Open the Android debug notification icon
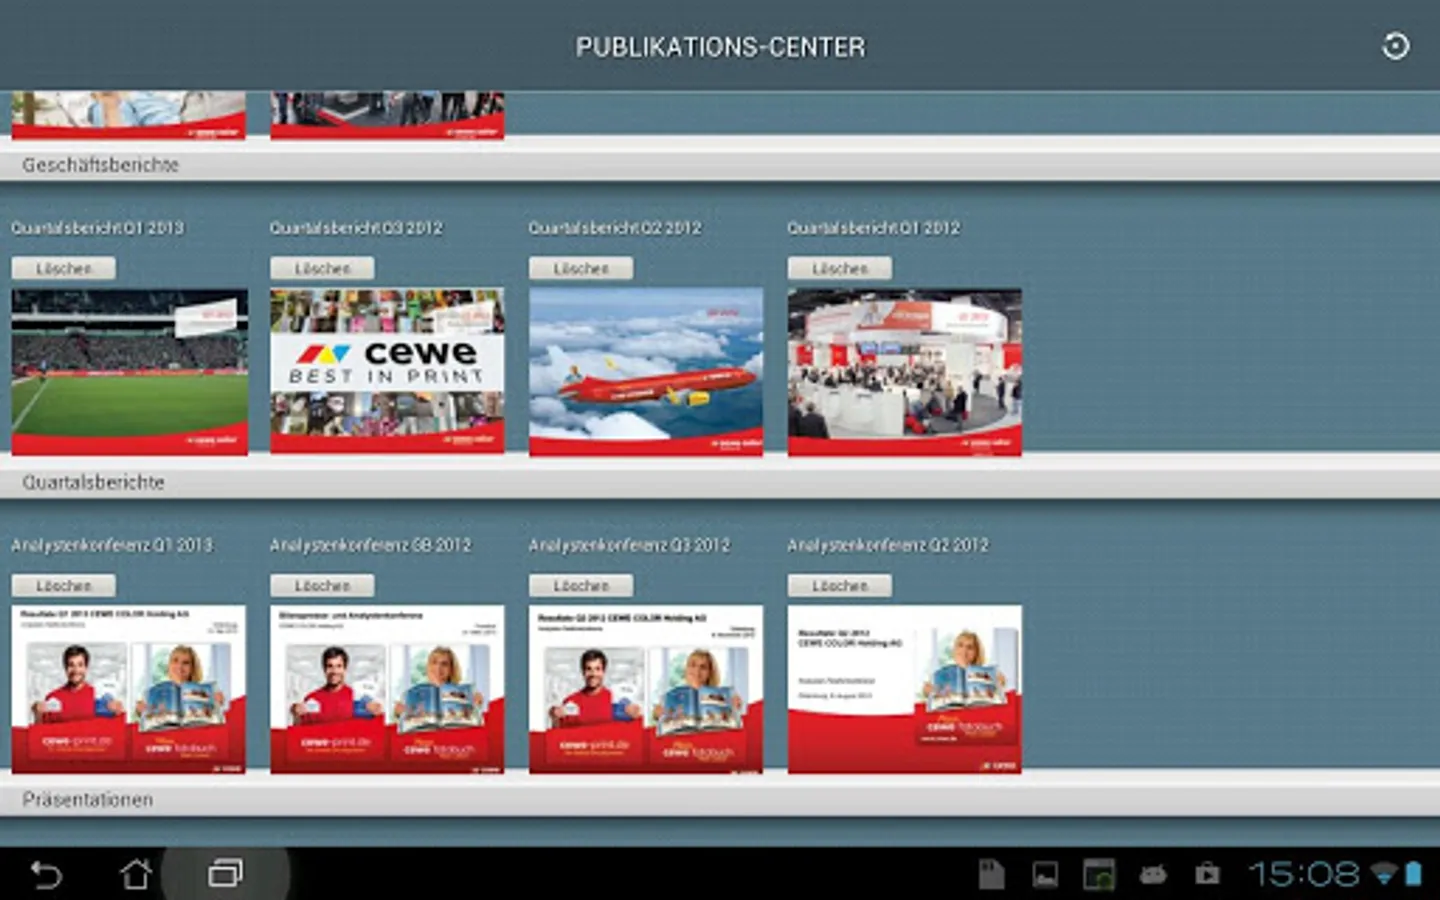This screenshot has width=1440, height=900. click(1153, 875)
